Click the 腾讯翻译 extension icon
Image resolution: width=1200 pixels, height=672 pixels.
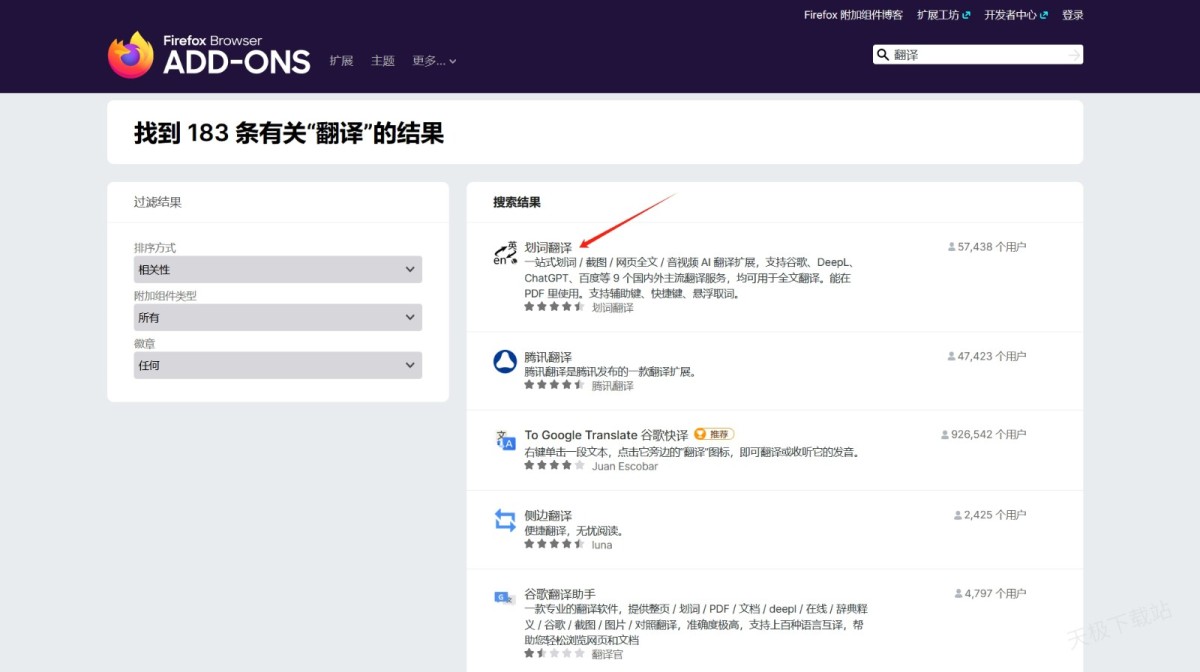(505, 362)
